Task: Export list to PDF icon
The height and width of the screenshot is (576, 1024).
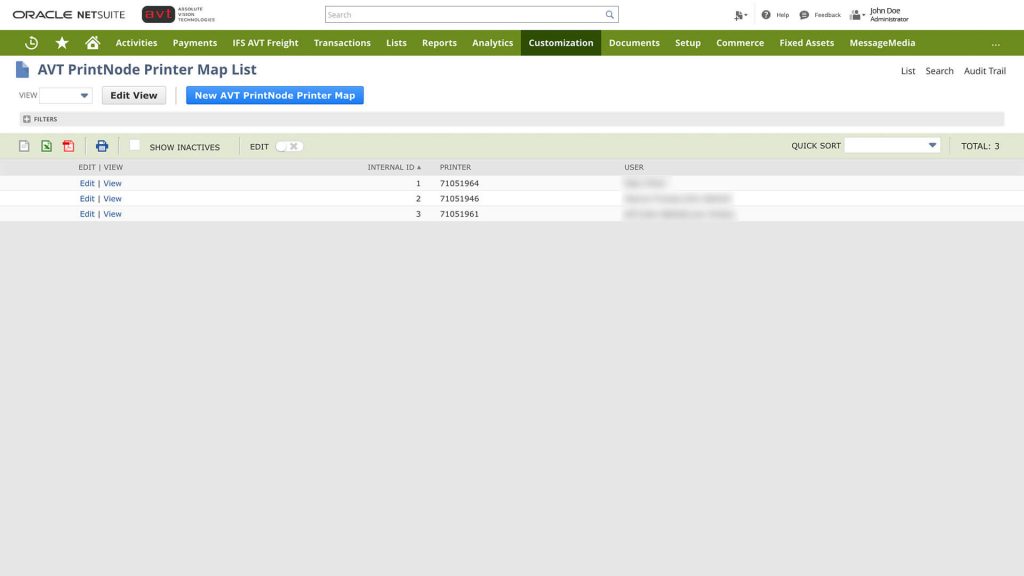Action: [x=69, y=146]
